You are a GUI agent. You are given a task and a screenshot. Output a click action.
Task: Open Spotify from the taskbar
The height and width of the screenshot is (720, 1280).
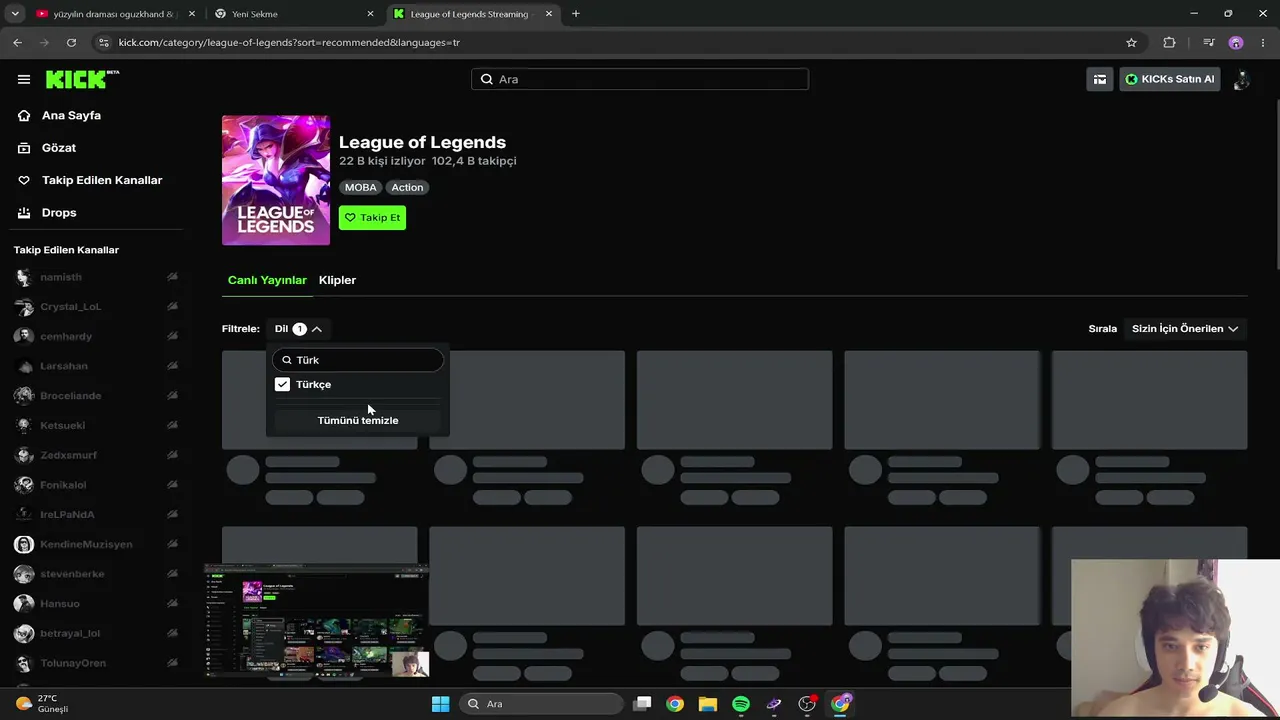[741, 704]
